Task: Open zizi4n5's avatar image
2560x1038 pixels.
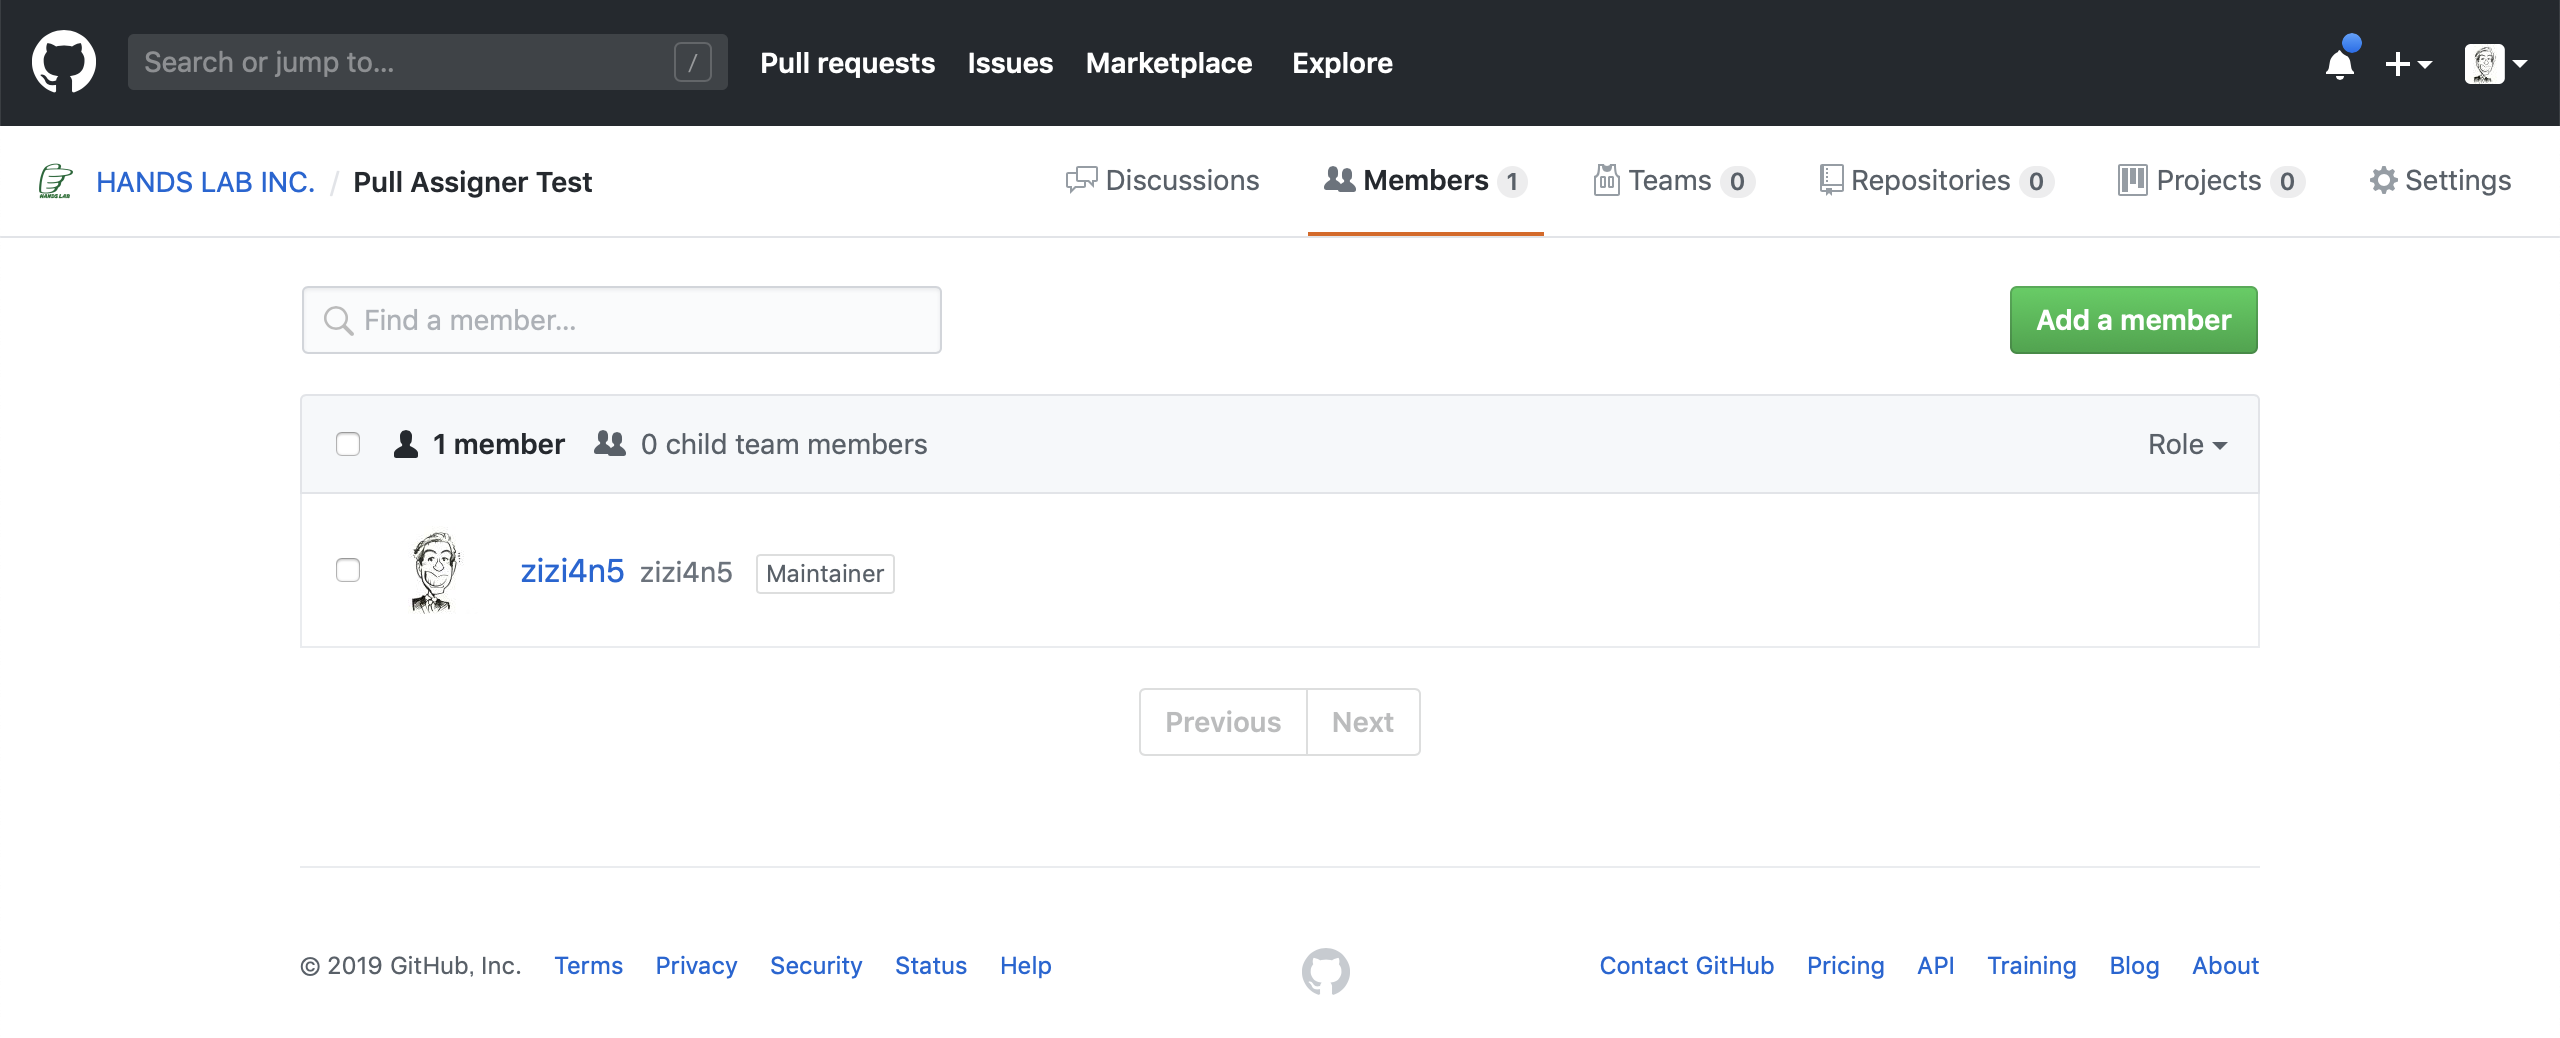Action: point(437,571)
